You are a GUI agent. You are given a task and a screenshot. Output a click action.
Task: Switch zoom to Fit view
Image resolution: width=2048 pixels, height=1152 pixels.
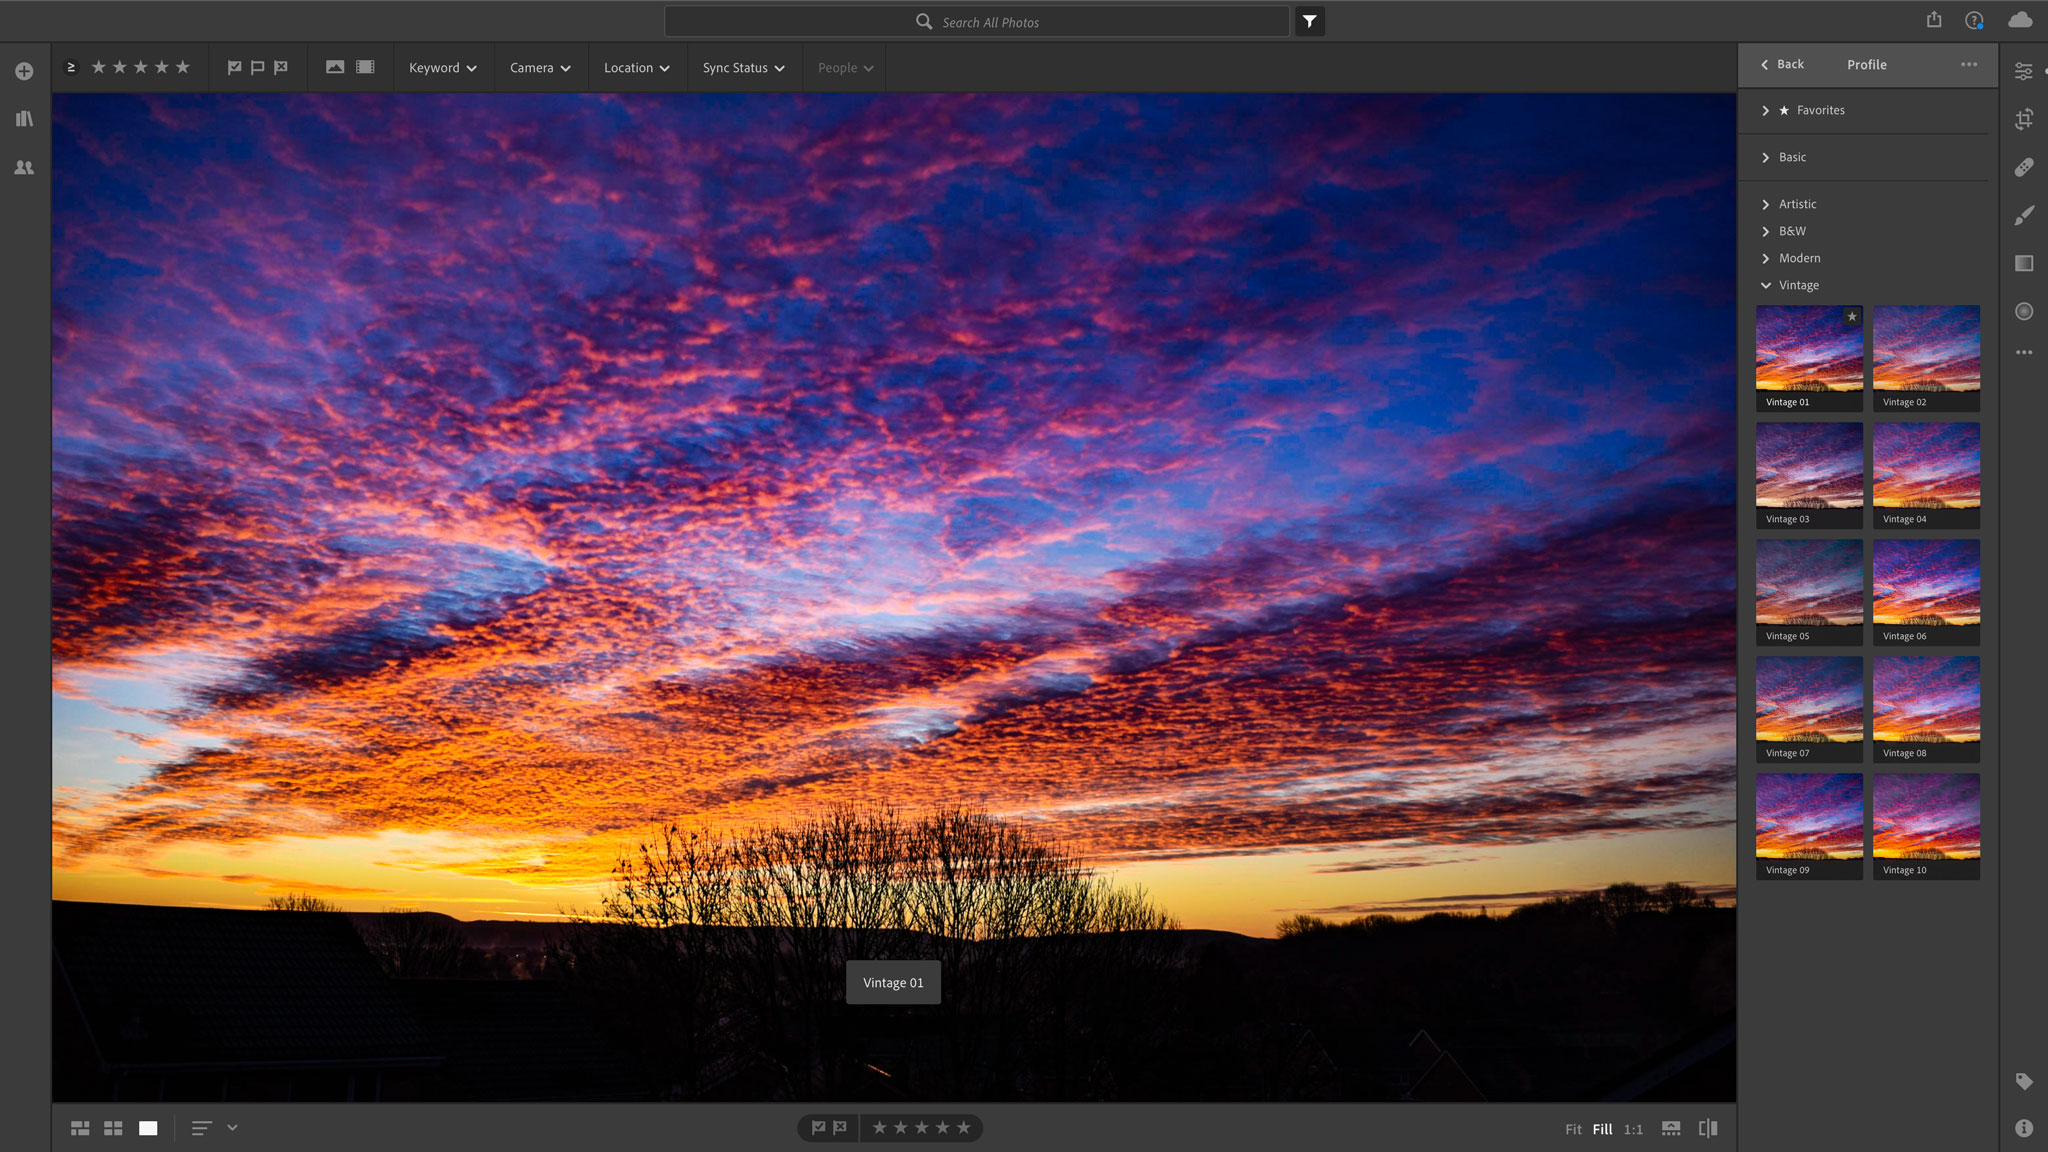(x=1573, y=1128)
